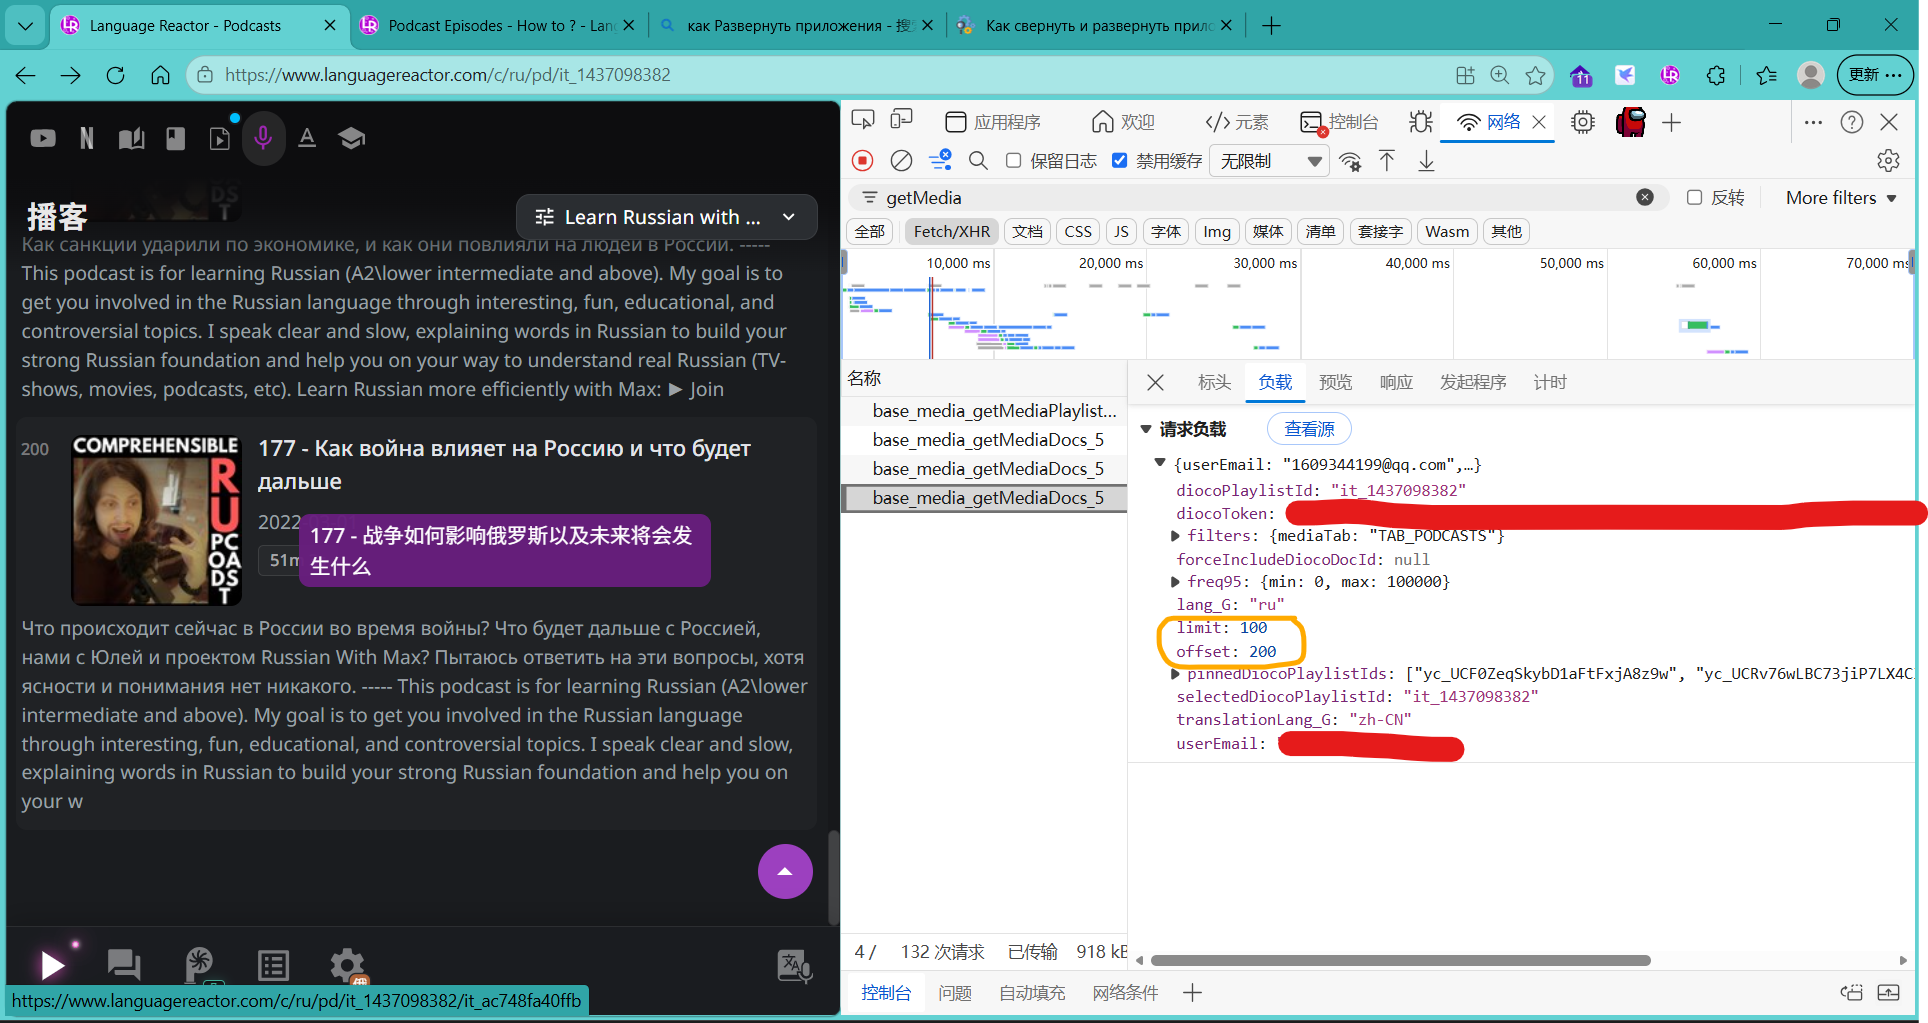Open the network search magnifier
Image resolution: width=1928 pixels, height=1023 pixels.
click(x=978, y=160)
